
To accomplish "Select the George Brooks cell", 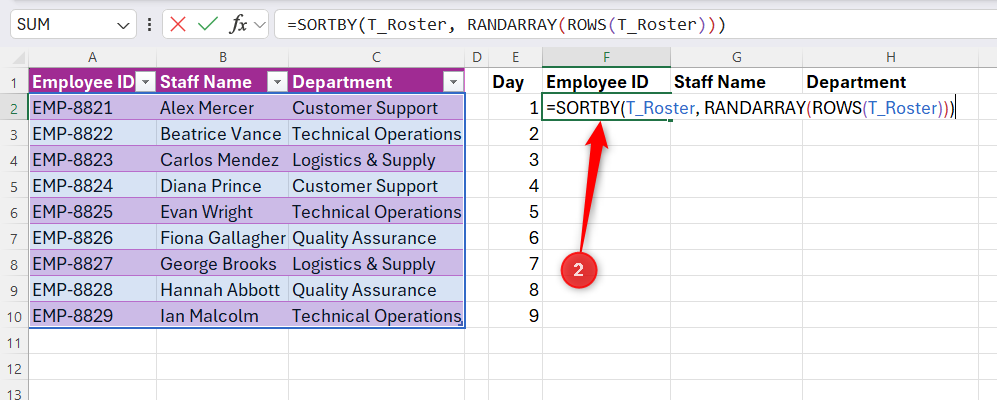I will pyautogui.click(x=223, y=264).
